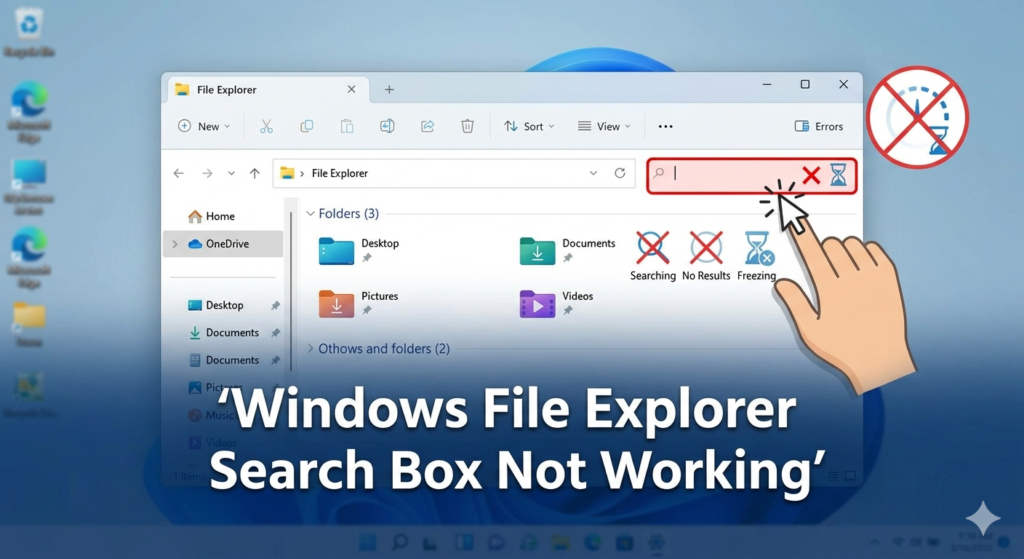Image resolution: width=1024 pixels, height=559 pixels.
Task: Click the Paste clipboard icon
Action: point(347,126)
